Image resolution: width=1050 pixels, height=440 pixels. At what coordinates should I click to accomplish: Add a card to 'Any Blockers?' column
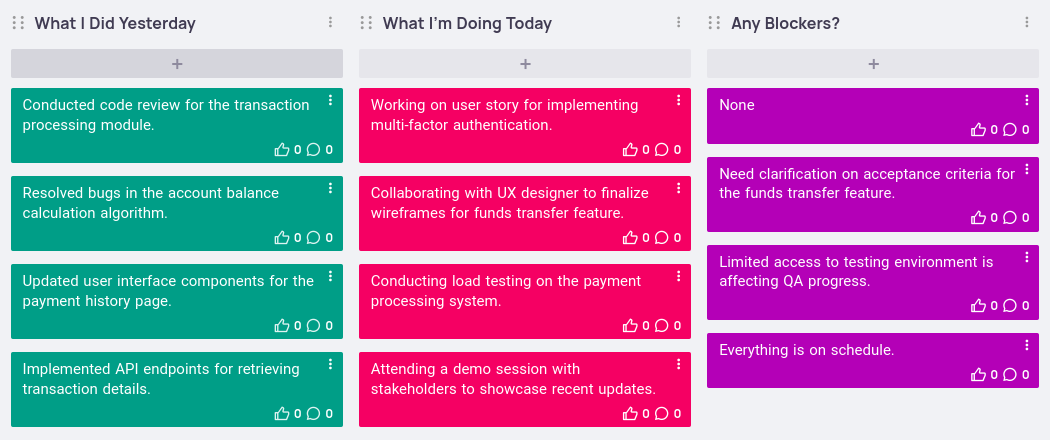873,64
